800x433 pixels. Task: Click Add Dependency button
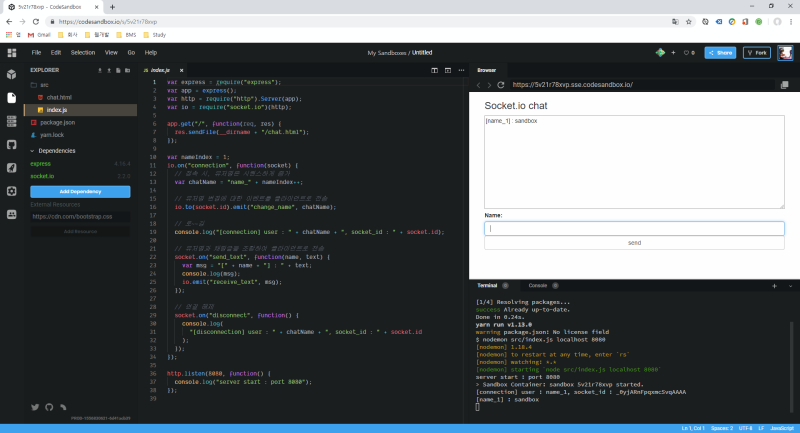80,192
